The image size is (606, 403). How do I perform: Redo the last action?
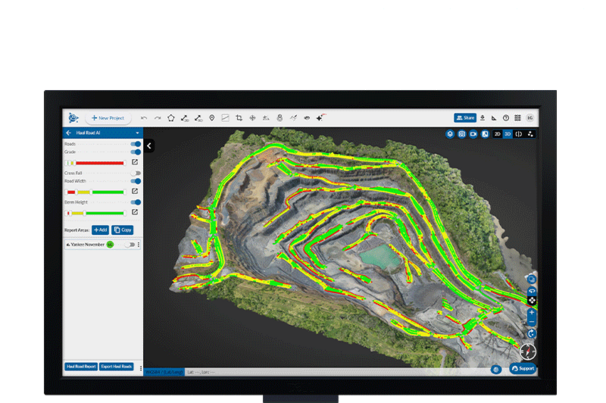tap(157, 118)
